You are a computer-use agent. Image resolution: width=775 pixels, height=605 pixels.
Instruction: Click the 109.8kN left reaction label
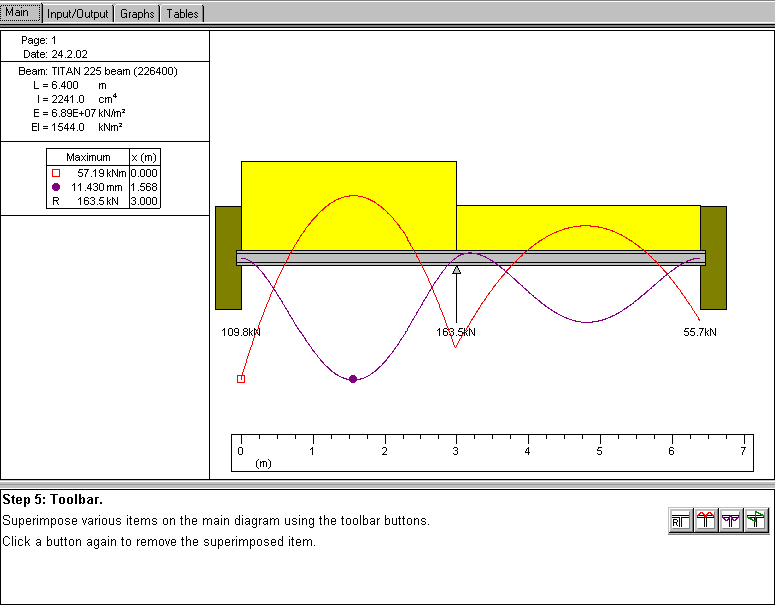tap(241, 332)
